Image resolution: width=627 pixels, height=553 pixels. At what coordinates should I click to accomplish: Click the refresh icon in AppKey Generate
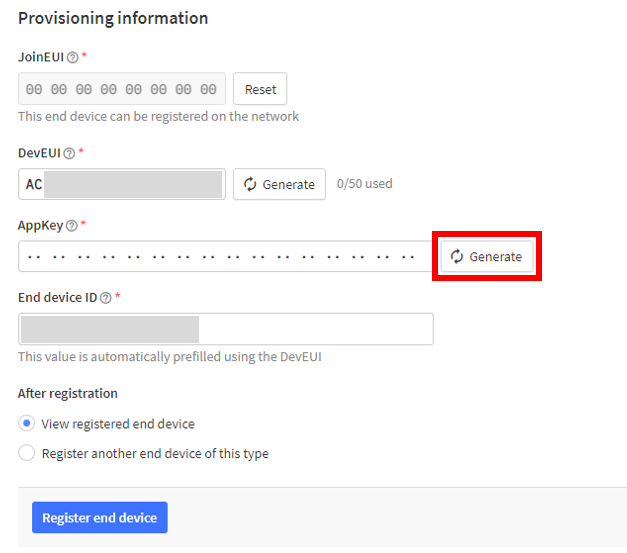click(457, 256)
